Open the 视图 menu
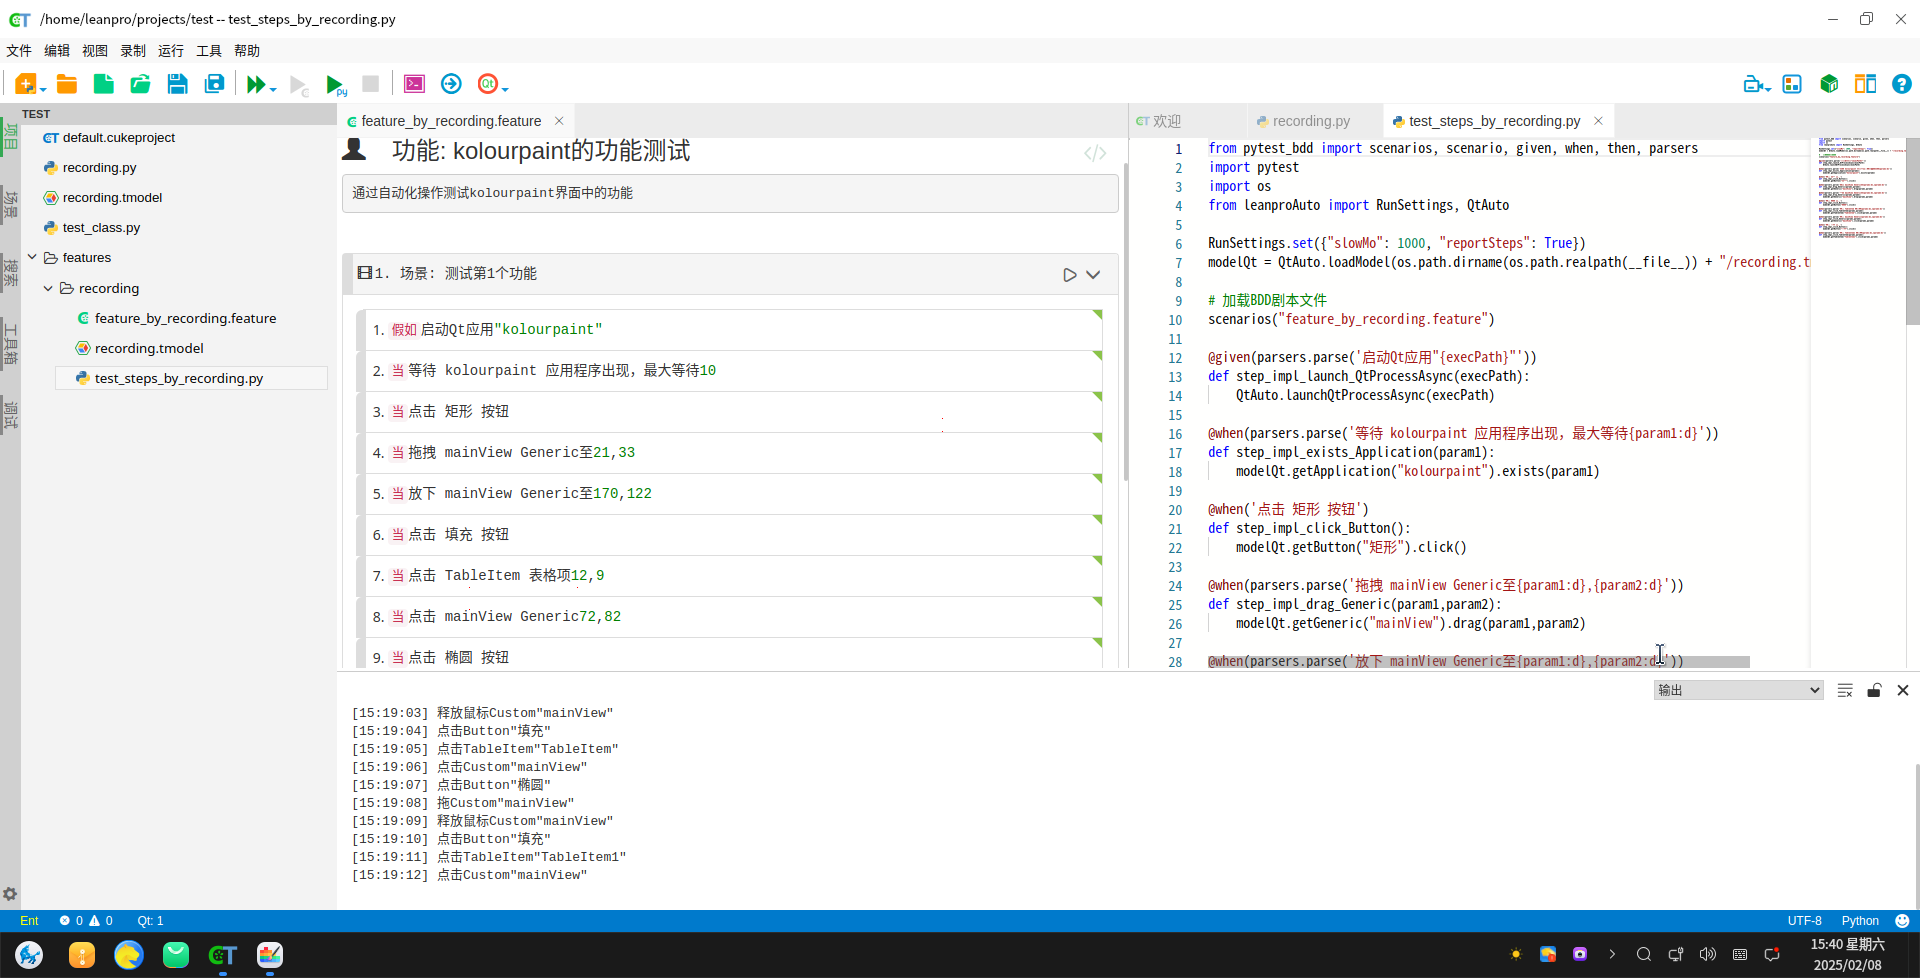The width and height of the screenshot is (1920, 978). tap(95, 51)
